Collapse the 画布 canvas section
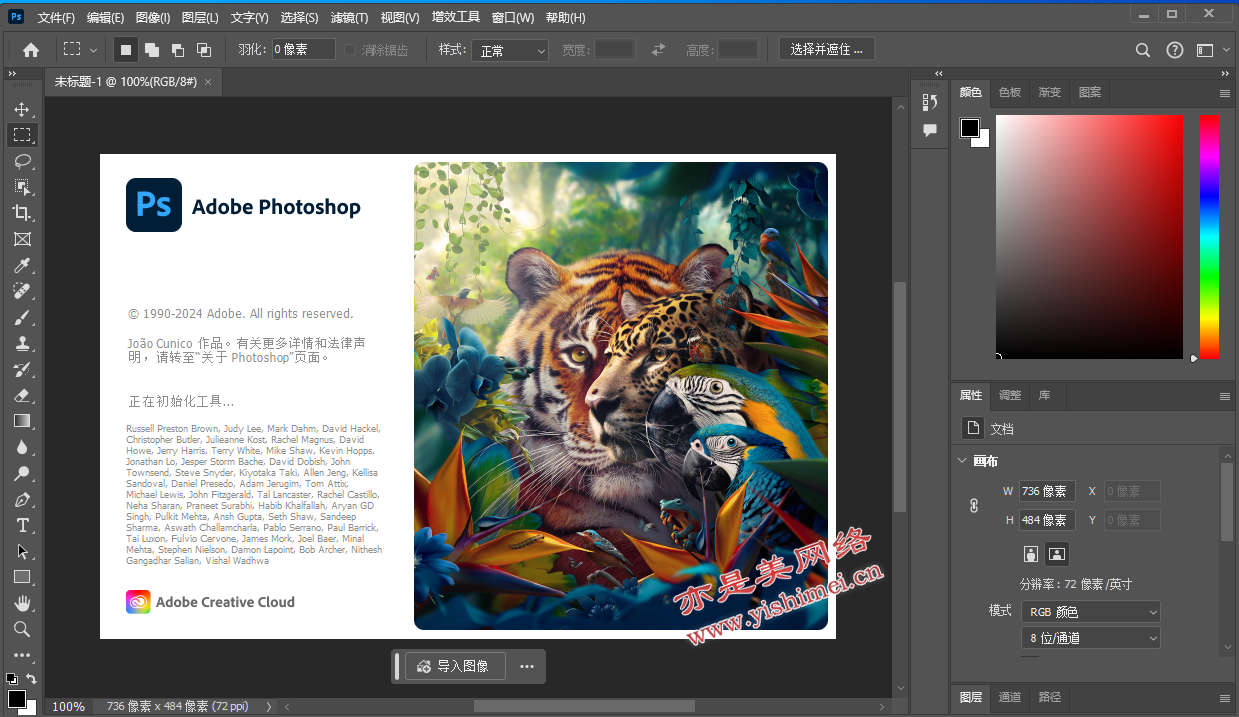Screen dimensions: 1239x717 963,461
